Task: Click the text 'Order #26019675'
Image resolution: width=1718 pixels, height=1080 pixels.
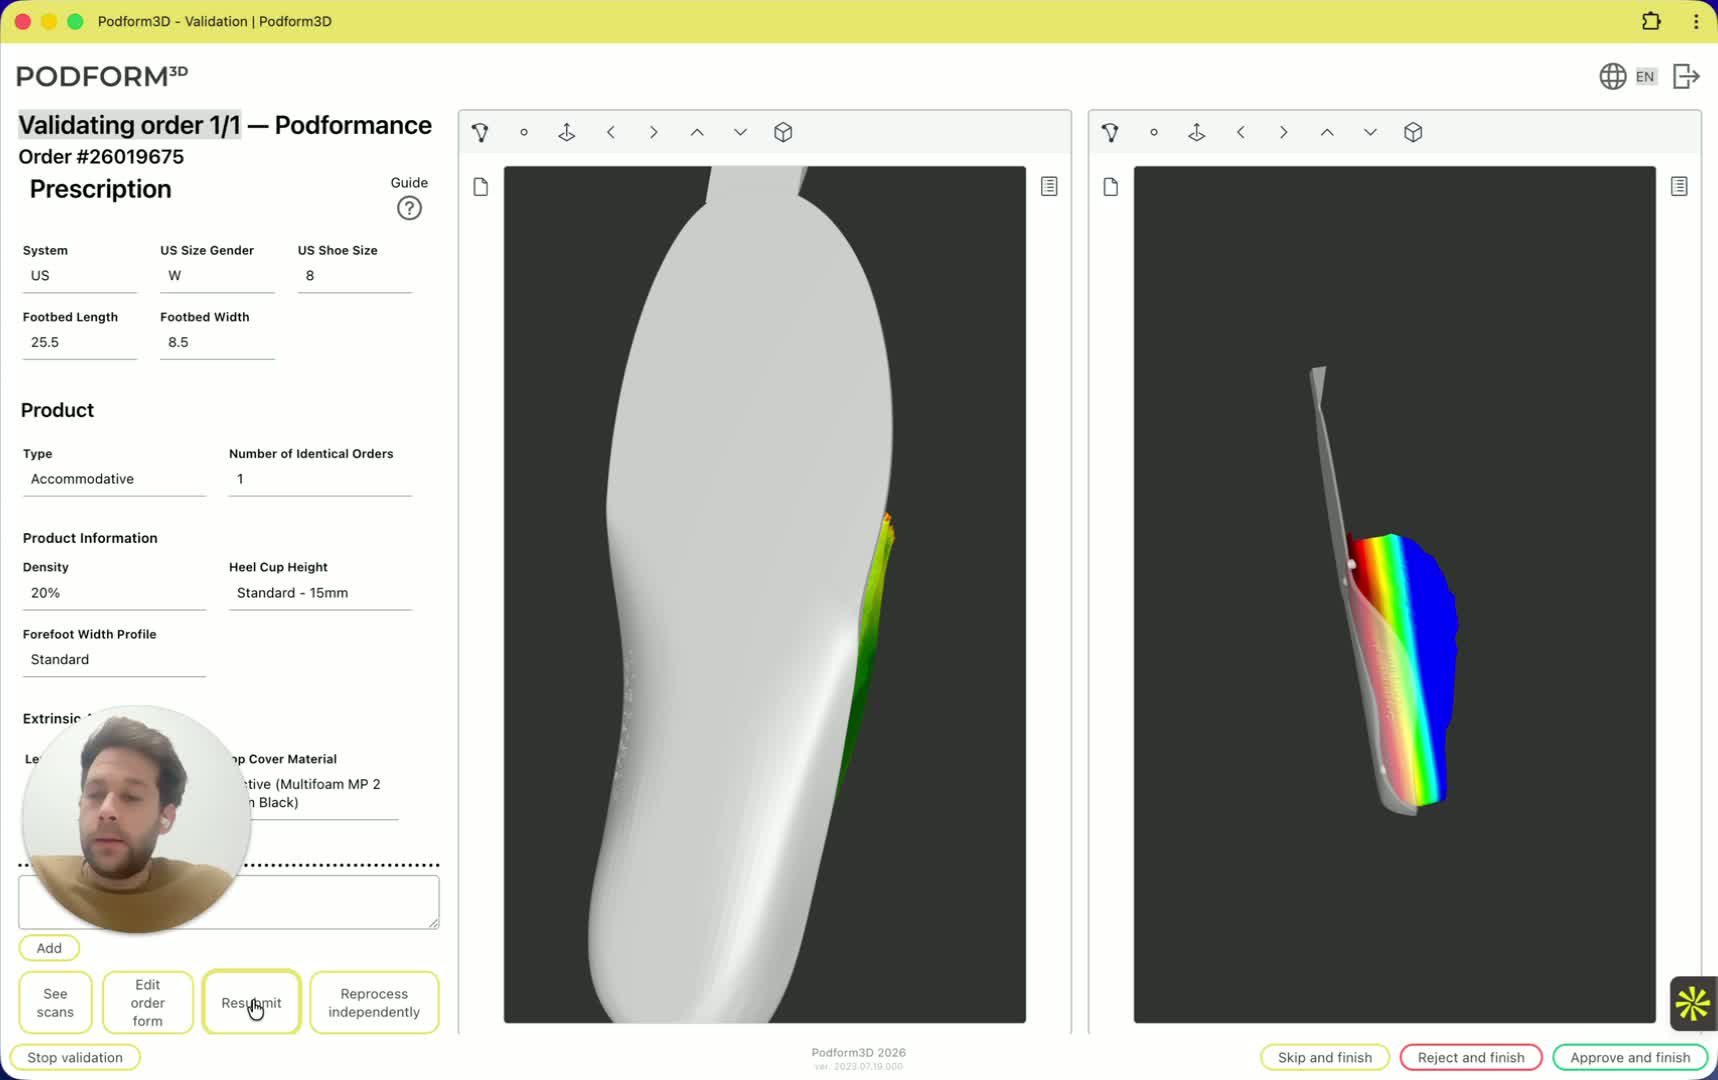Action: coord(101,157)
